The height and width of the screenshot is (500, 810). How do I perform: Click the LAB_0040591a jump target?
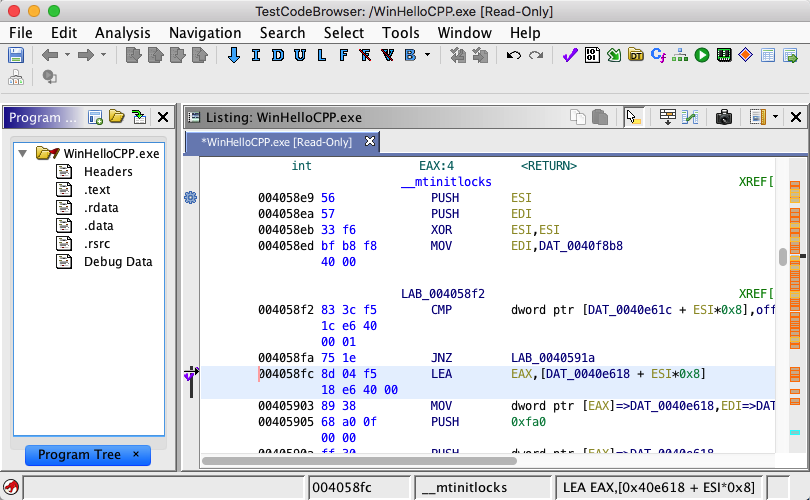(x=552, y=357)
